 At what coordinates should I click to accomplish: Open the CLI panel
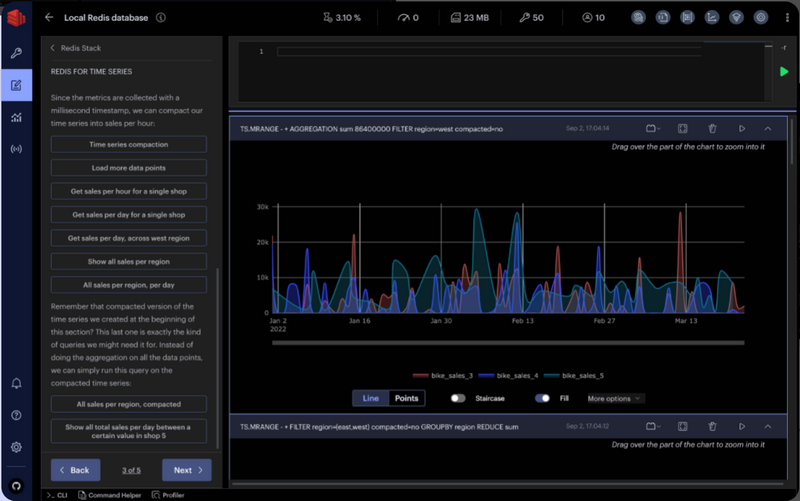click(x=57, y=495)
